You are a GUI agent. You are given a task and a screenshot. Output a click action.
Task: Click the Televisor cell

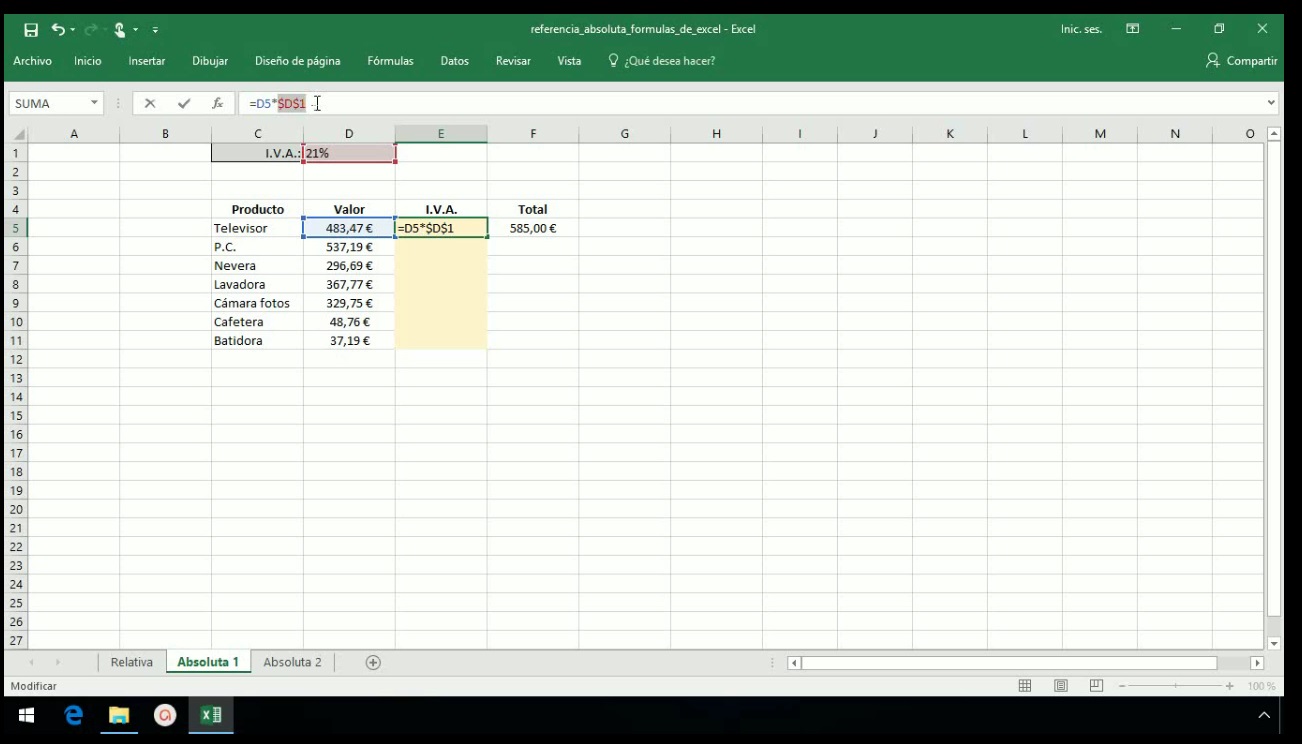(257, 228)
